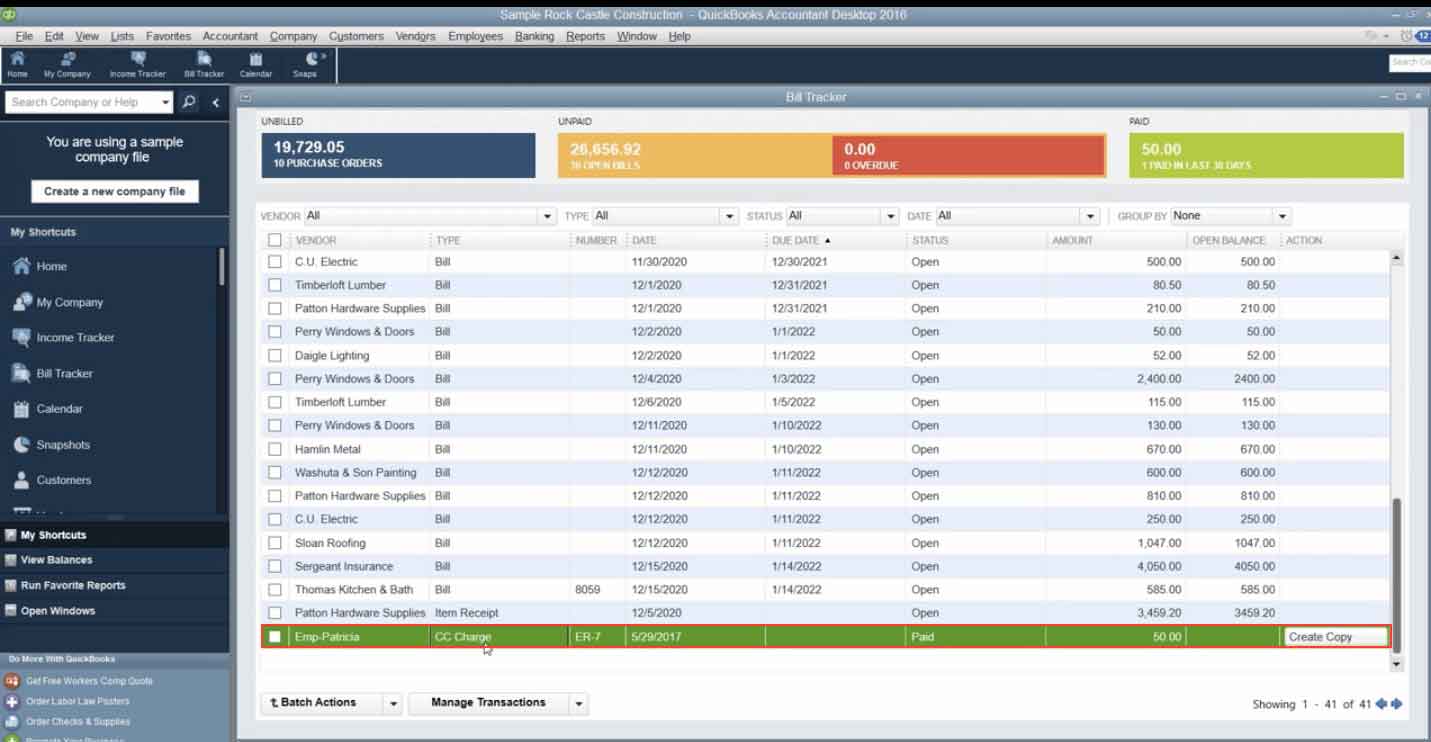1431x742 pixels.
Task: Expand the STATUS filter dropdown
Action: [891, 215]
